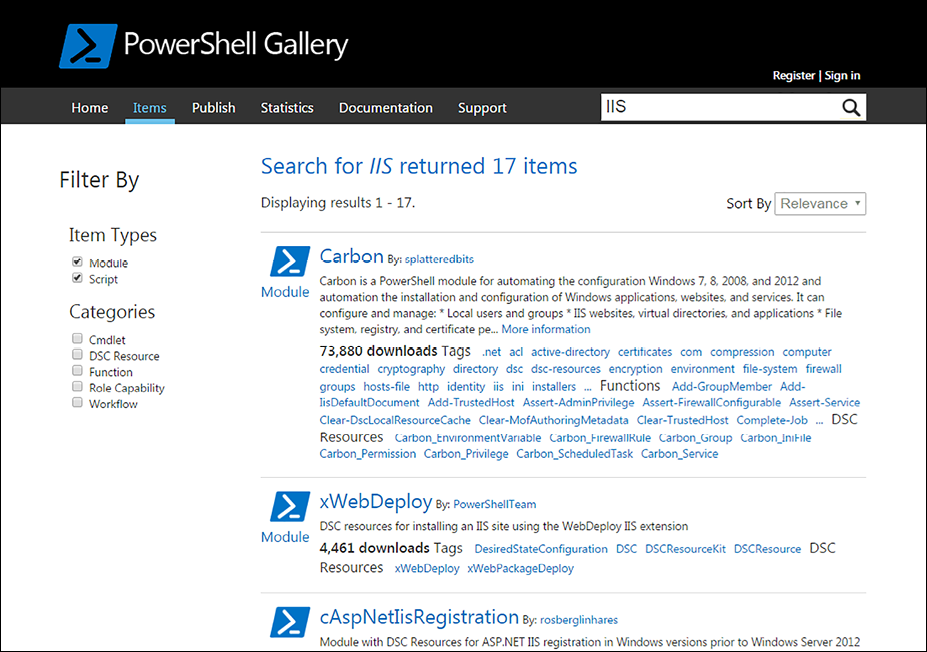The height and width of the screenshot is (652, 927).
Task: Open the Clear-DscLocalResourceCache function link
Action: [x=395, y=420]
